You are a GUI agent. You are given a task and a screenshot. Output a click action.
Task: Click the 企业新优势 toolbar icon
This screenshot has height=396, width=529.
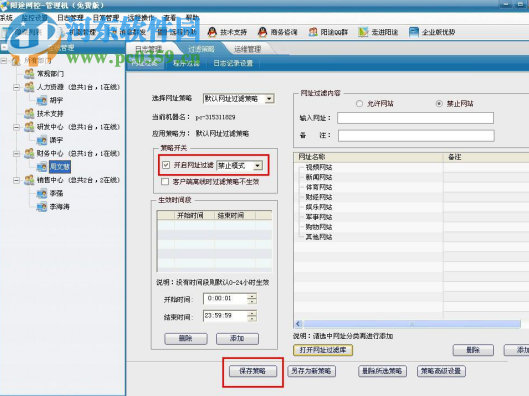click(x=414, y=32)
